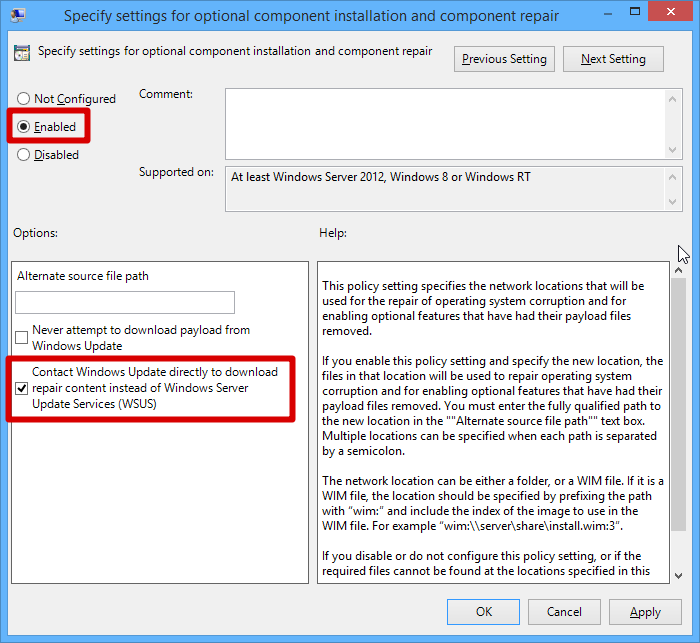Uncheck Contact Windows Update directly checkbox
This screenshot has width=700, height=643.
click(x=22, y=388)
